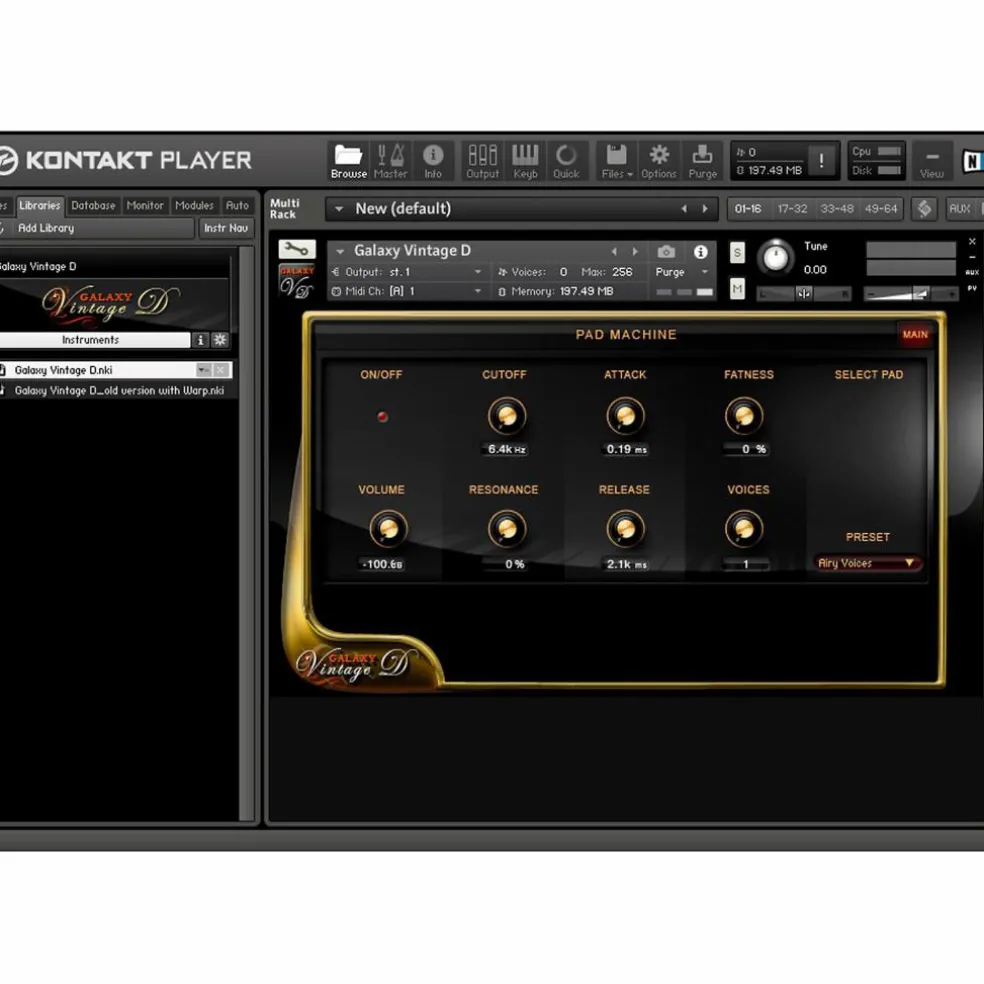Go to previous multi rack preset

[684, 209]
